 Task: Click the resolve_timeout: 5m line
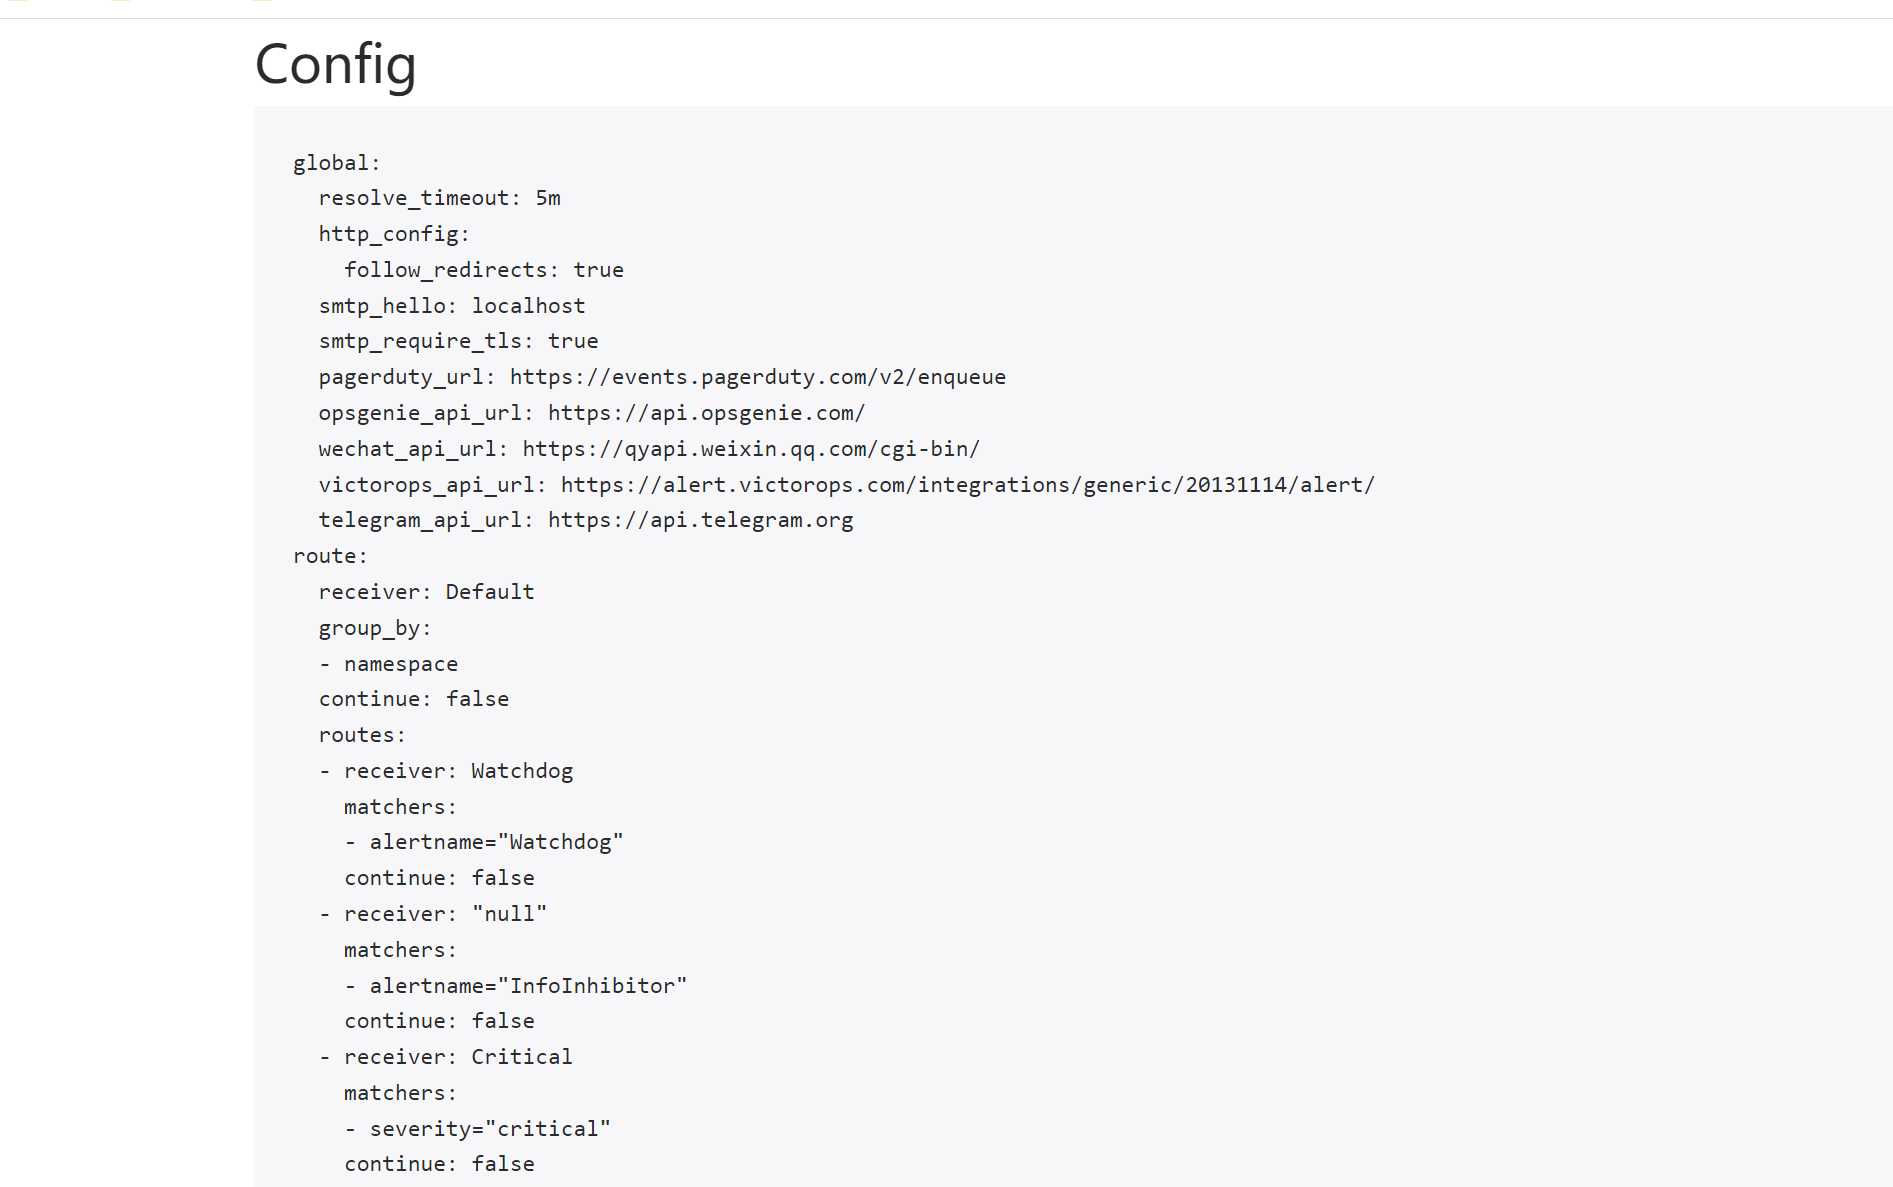440,198
